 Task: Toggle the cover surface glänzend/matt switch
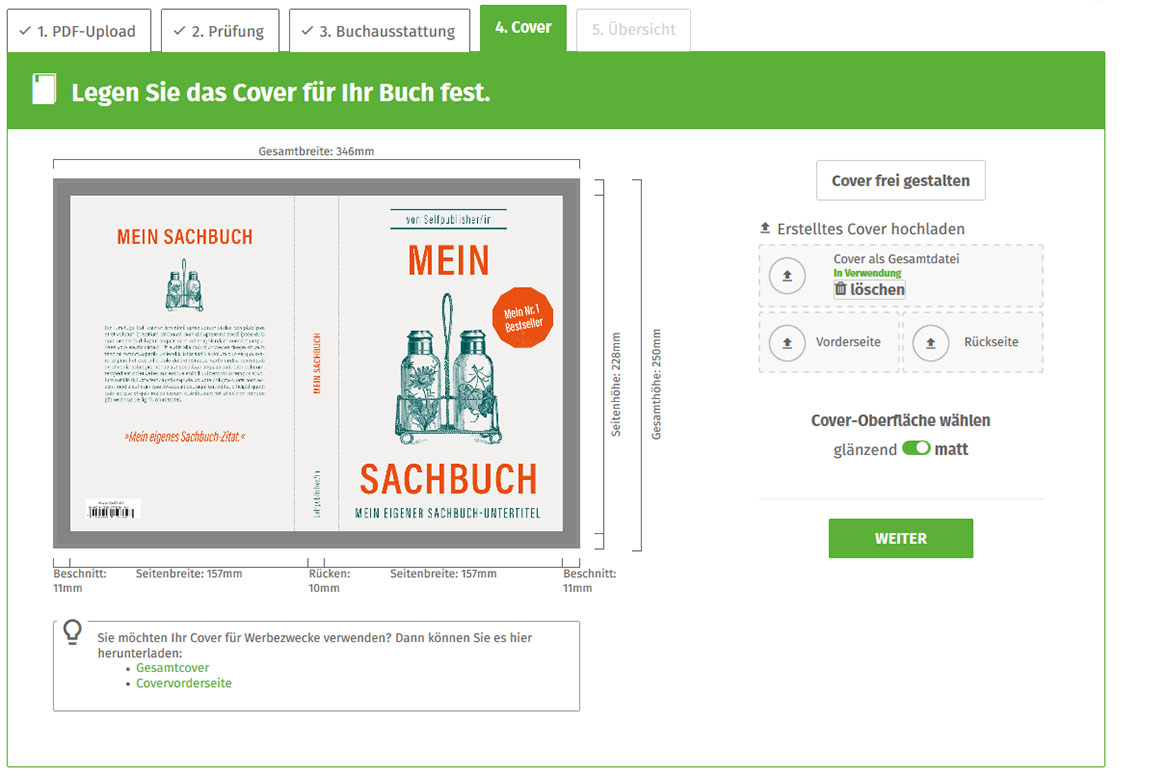[x=916, y=449]
